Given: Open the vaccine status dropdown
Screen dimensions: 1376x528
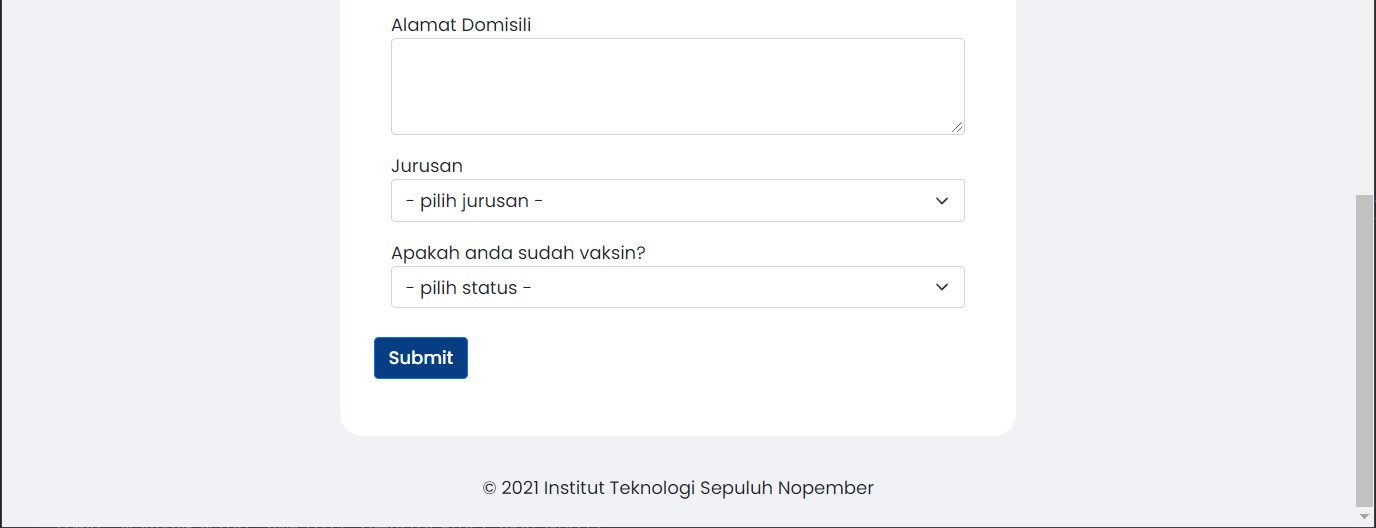Looking at the screenshot, I should click(677, 288).
